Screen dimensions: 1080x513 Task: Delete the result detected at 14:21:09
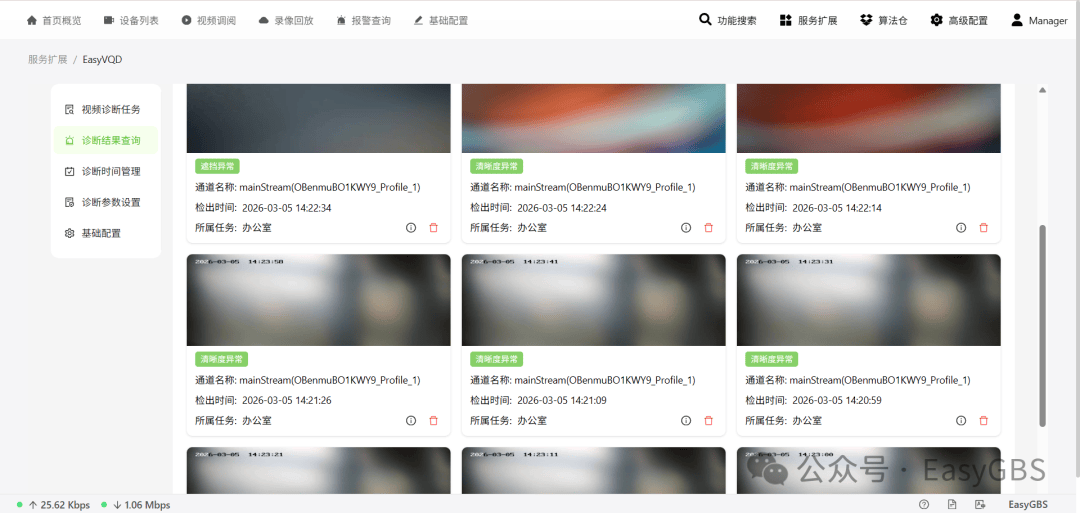pos(708,421)
